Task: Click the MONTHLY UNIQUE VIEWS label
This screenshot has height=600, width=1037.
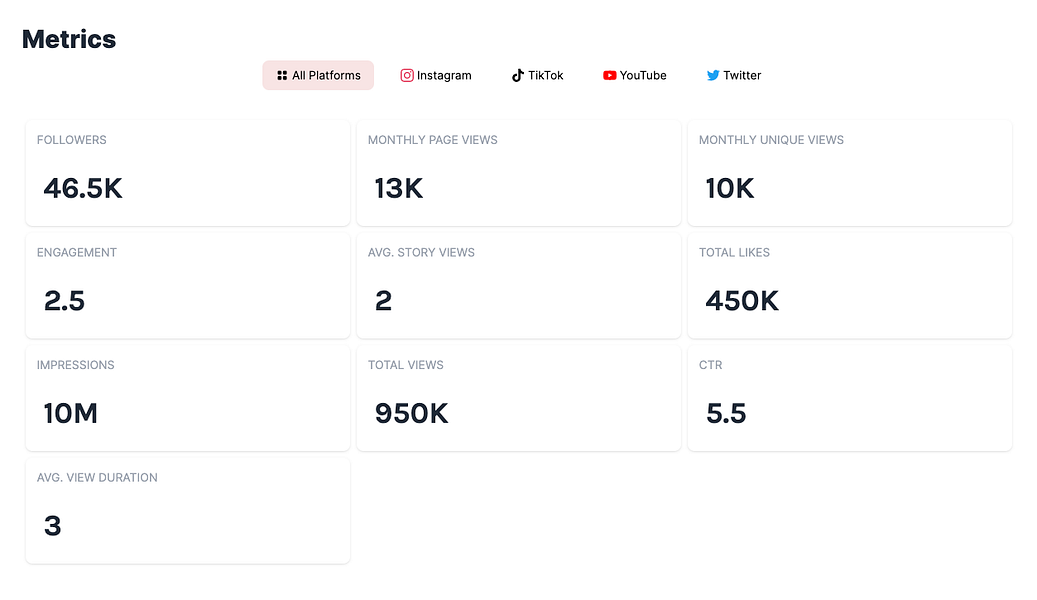Action: coord(771,140)
